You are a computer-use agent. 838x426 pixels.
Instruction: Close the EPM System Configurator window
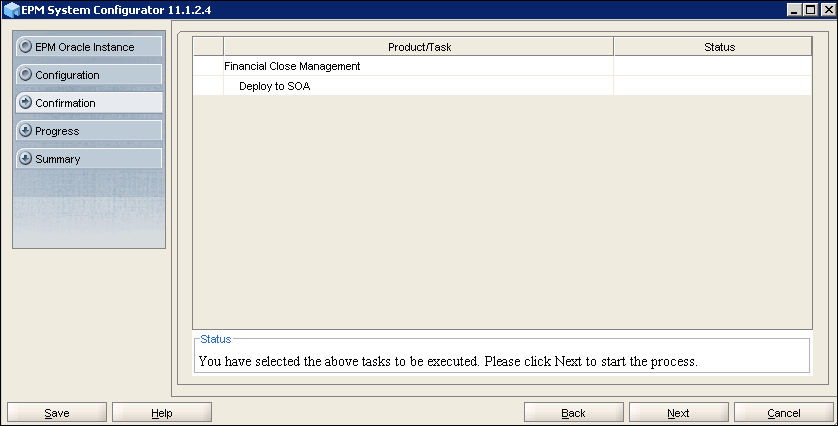click(x=826, y=9)
